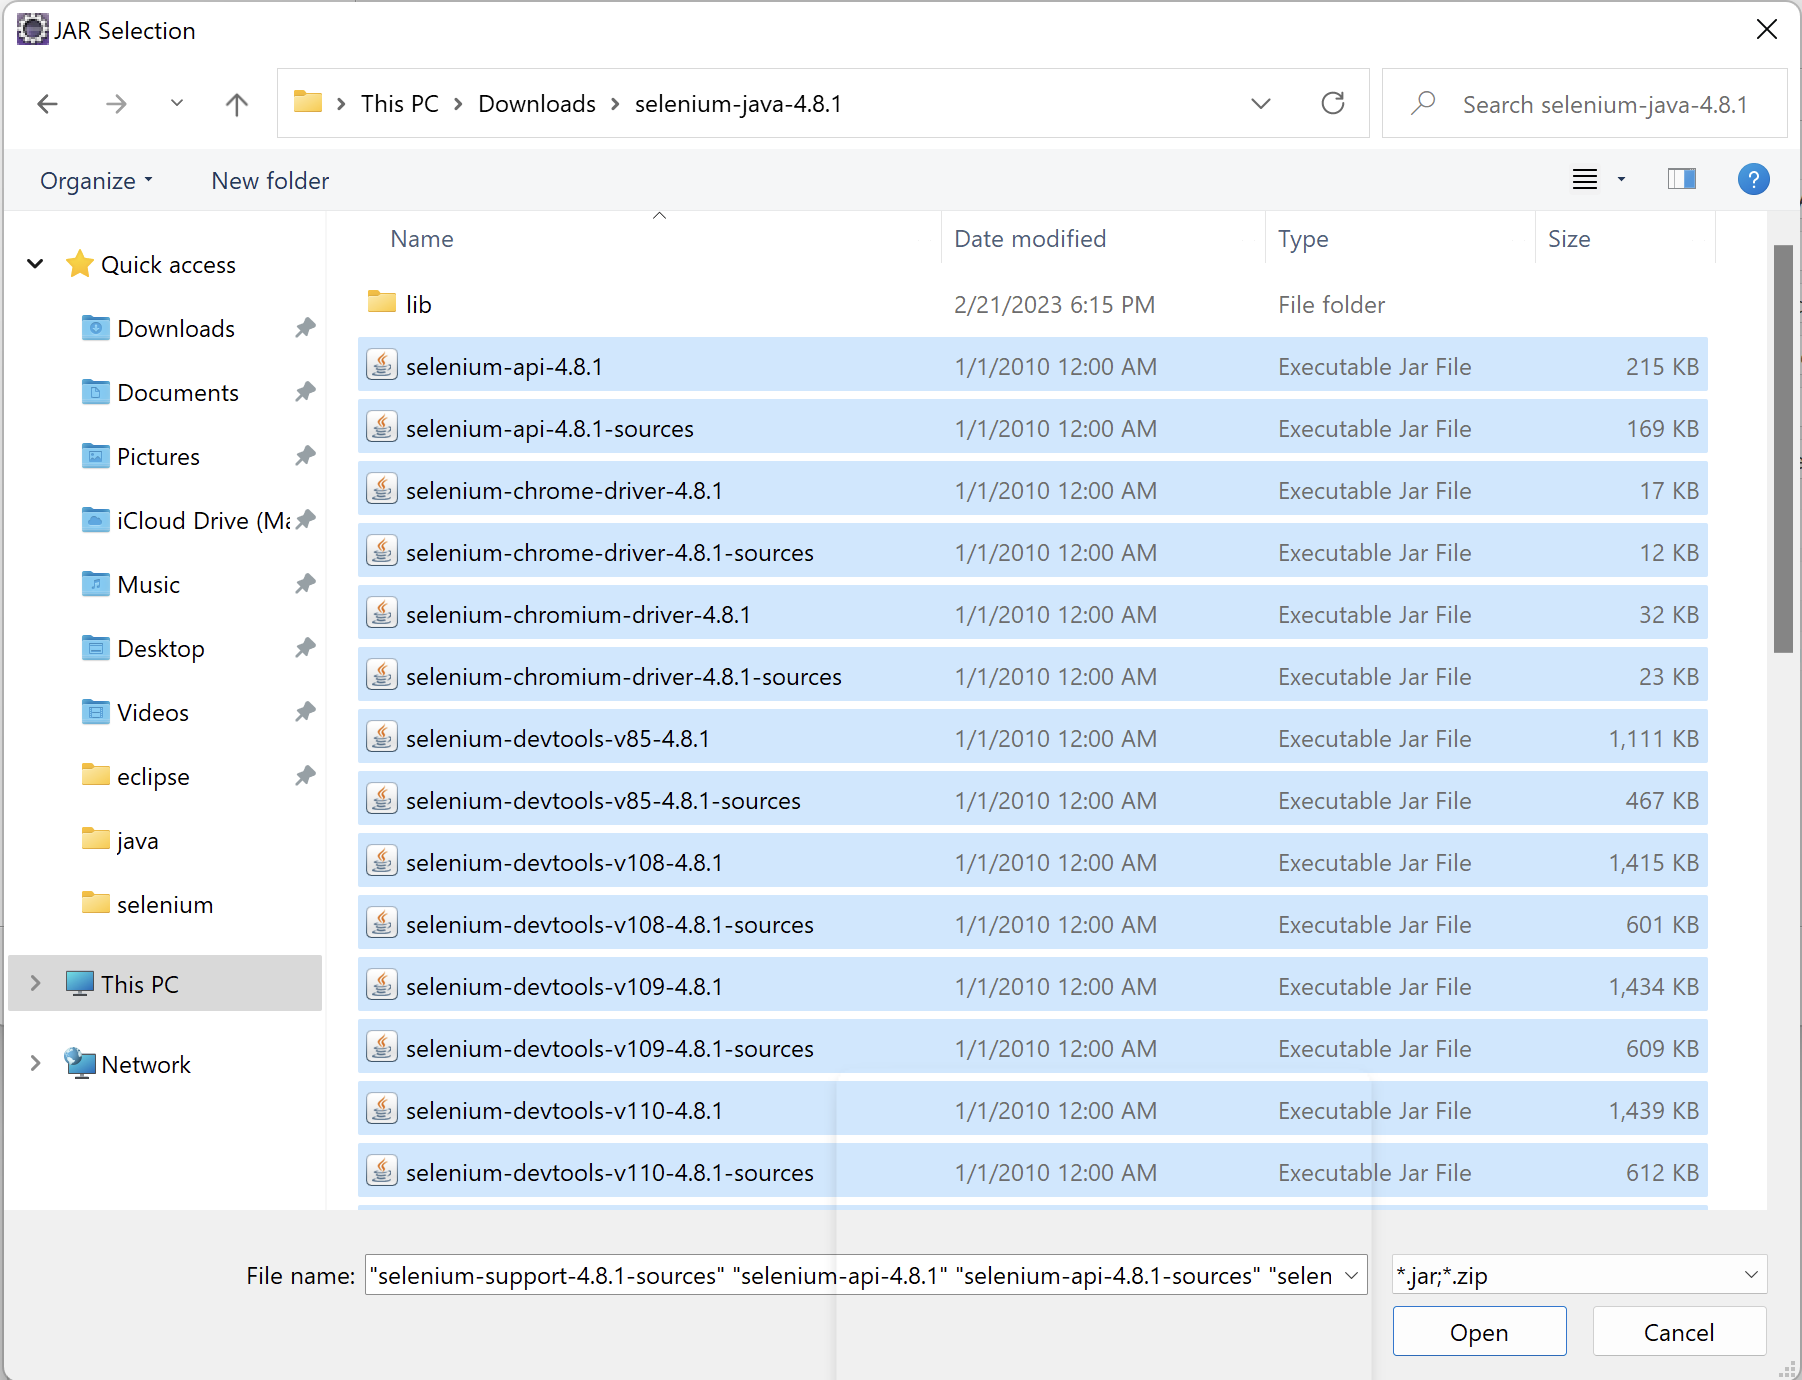The height and width of the screenshot is (1380, 1802).
Task: Go up one folder level
Action: (x=237, y=104)
